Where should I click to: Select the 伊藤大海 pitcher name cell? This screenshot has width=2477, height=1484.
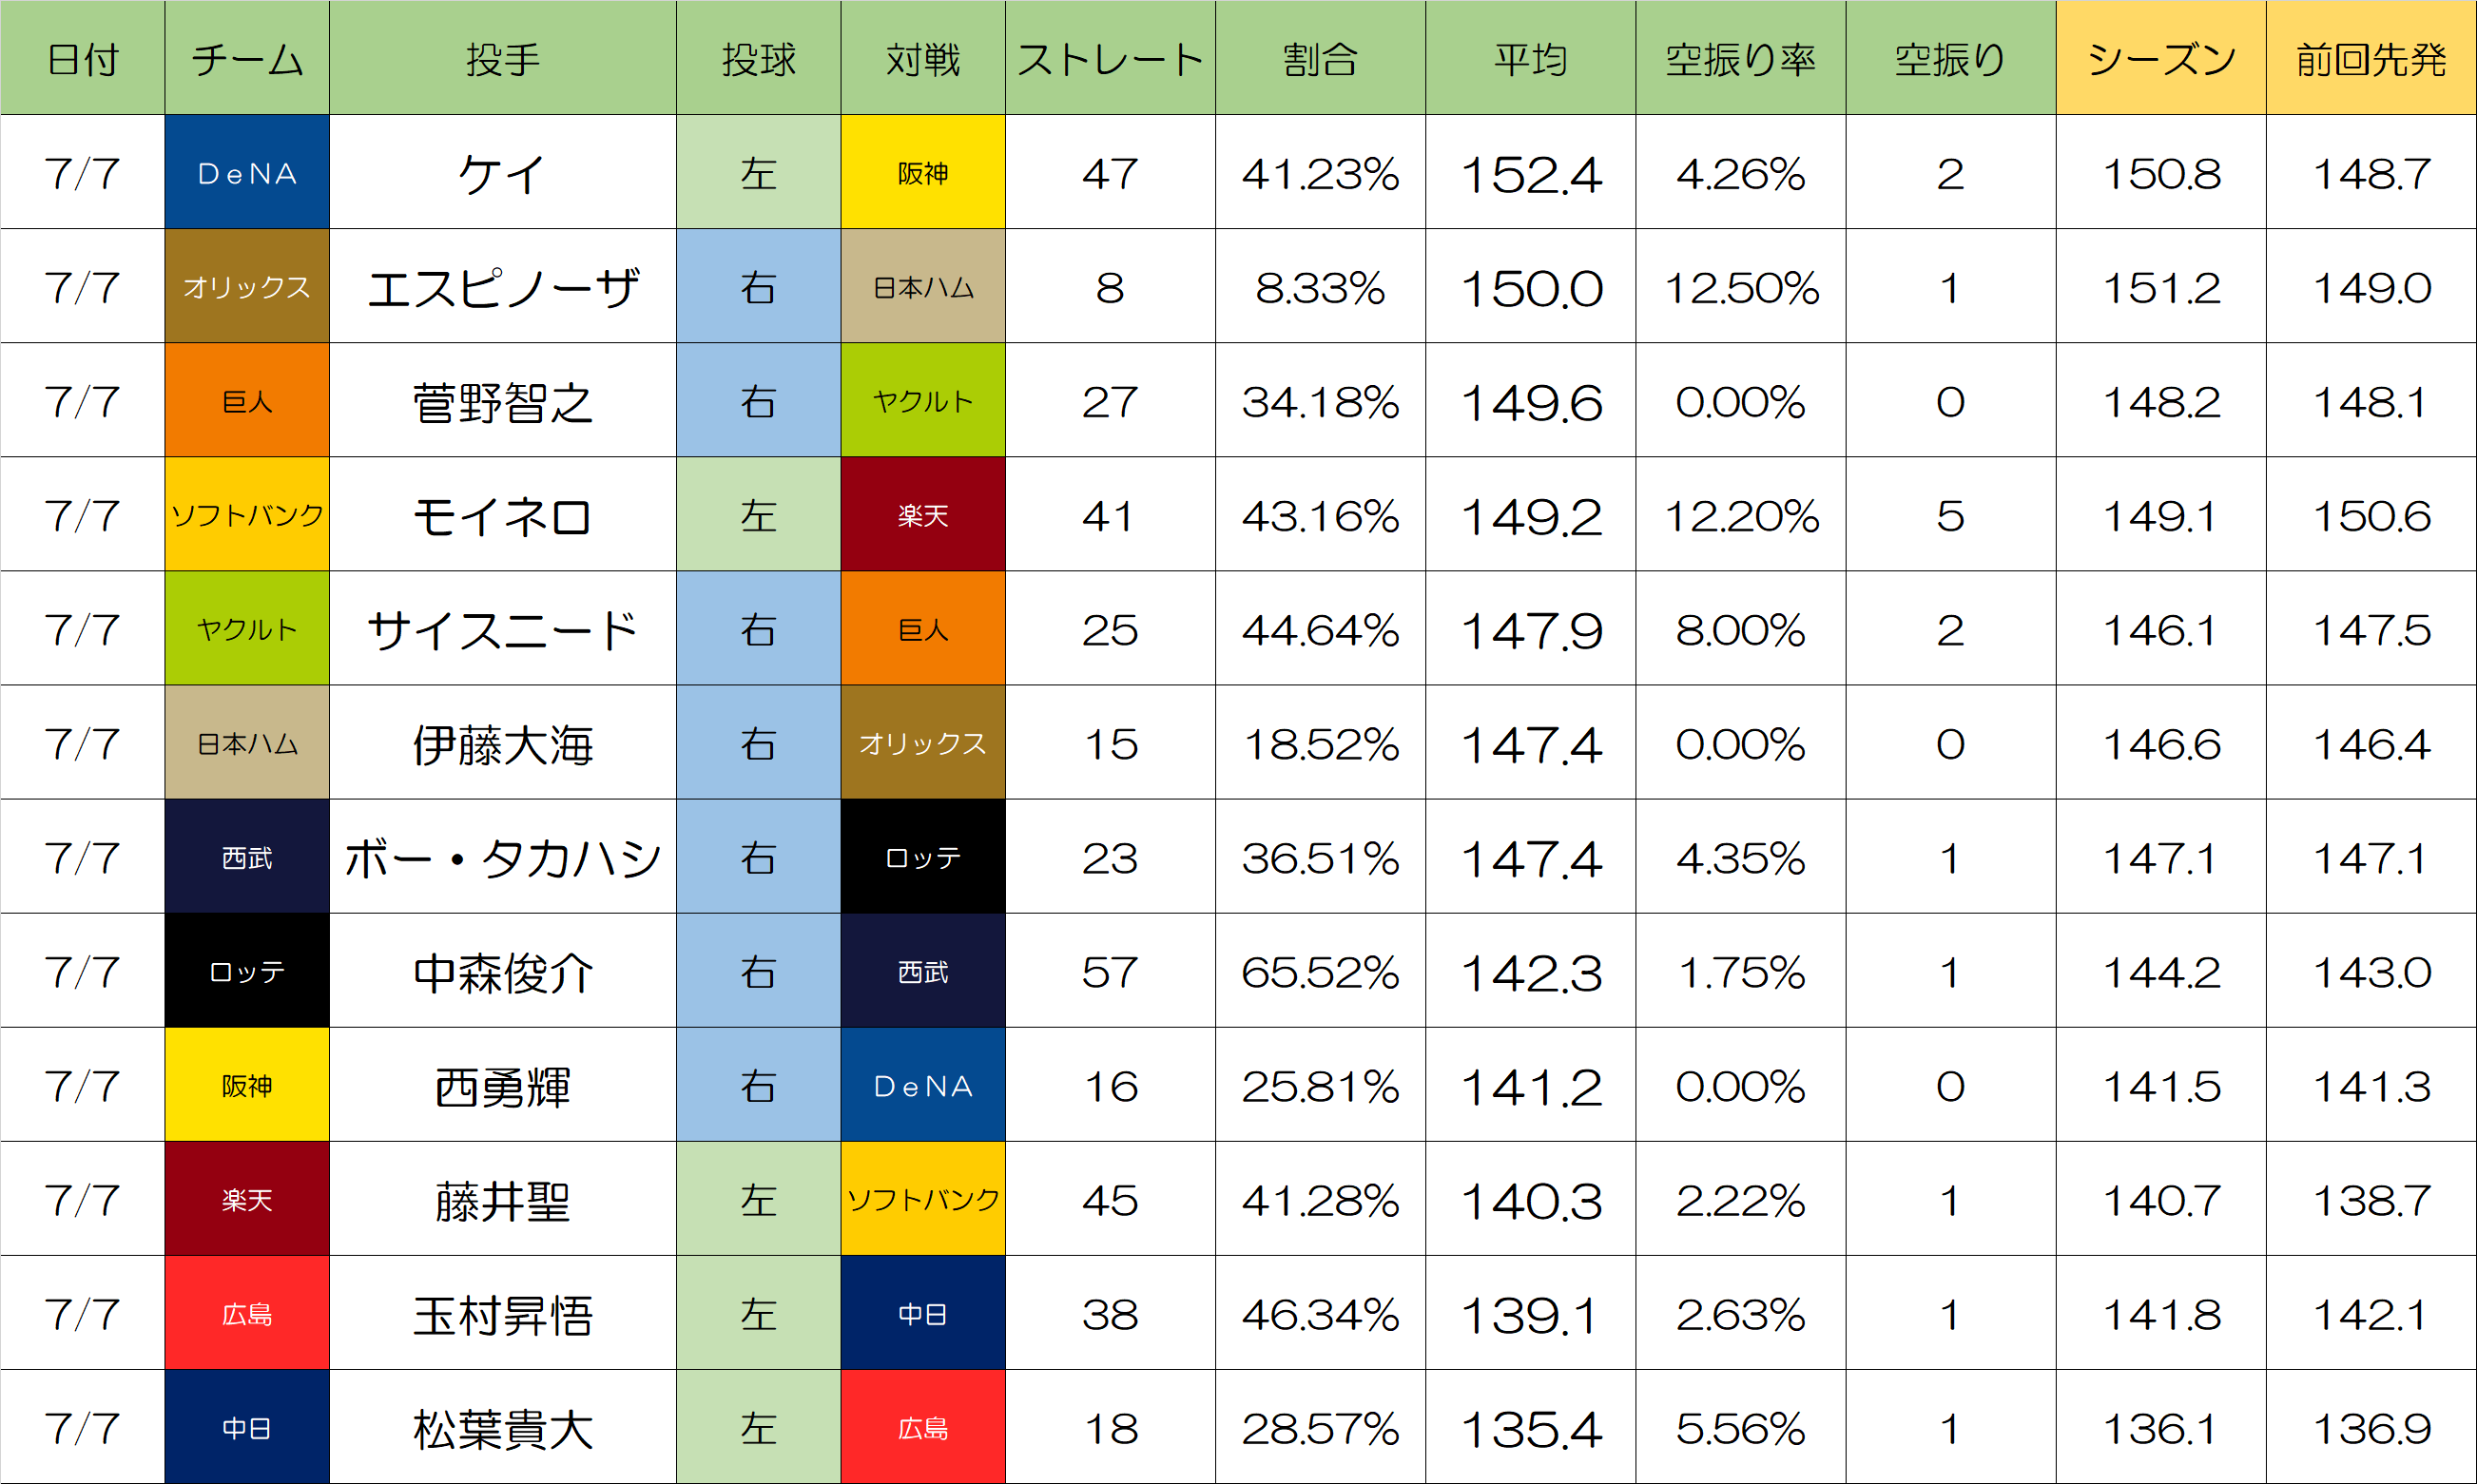502,743
